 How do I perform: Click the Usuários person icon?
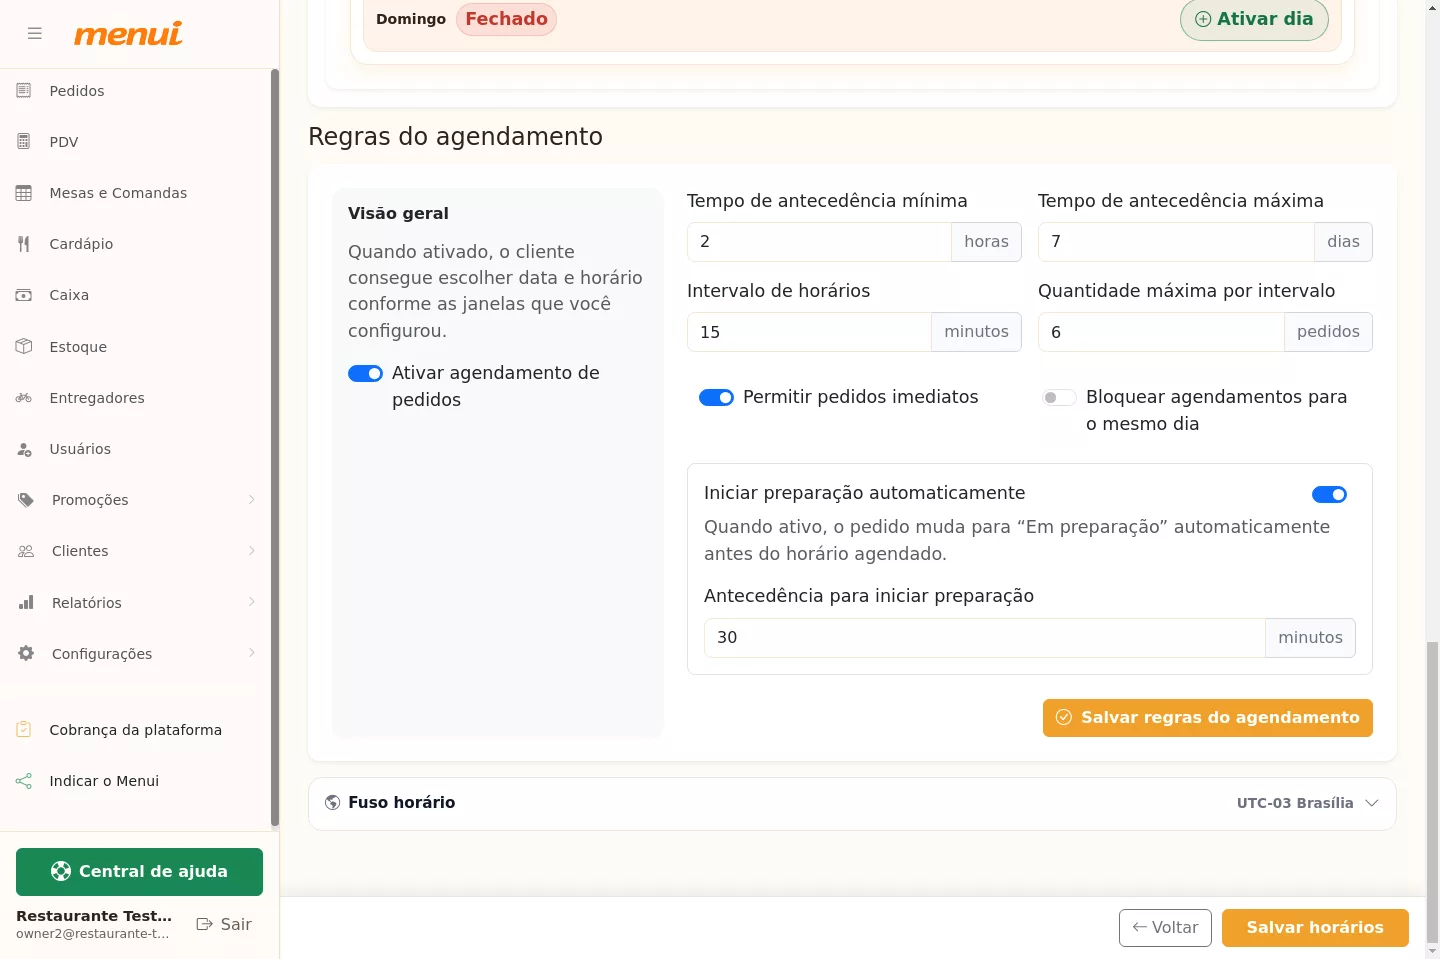click(24, 449)
